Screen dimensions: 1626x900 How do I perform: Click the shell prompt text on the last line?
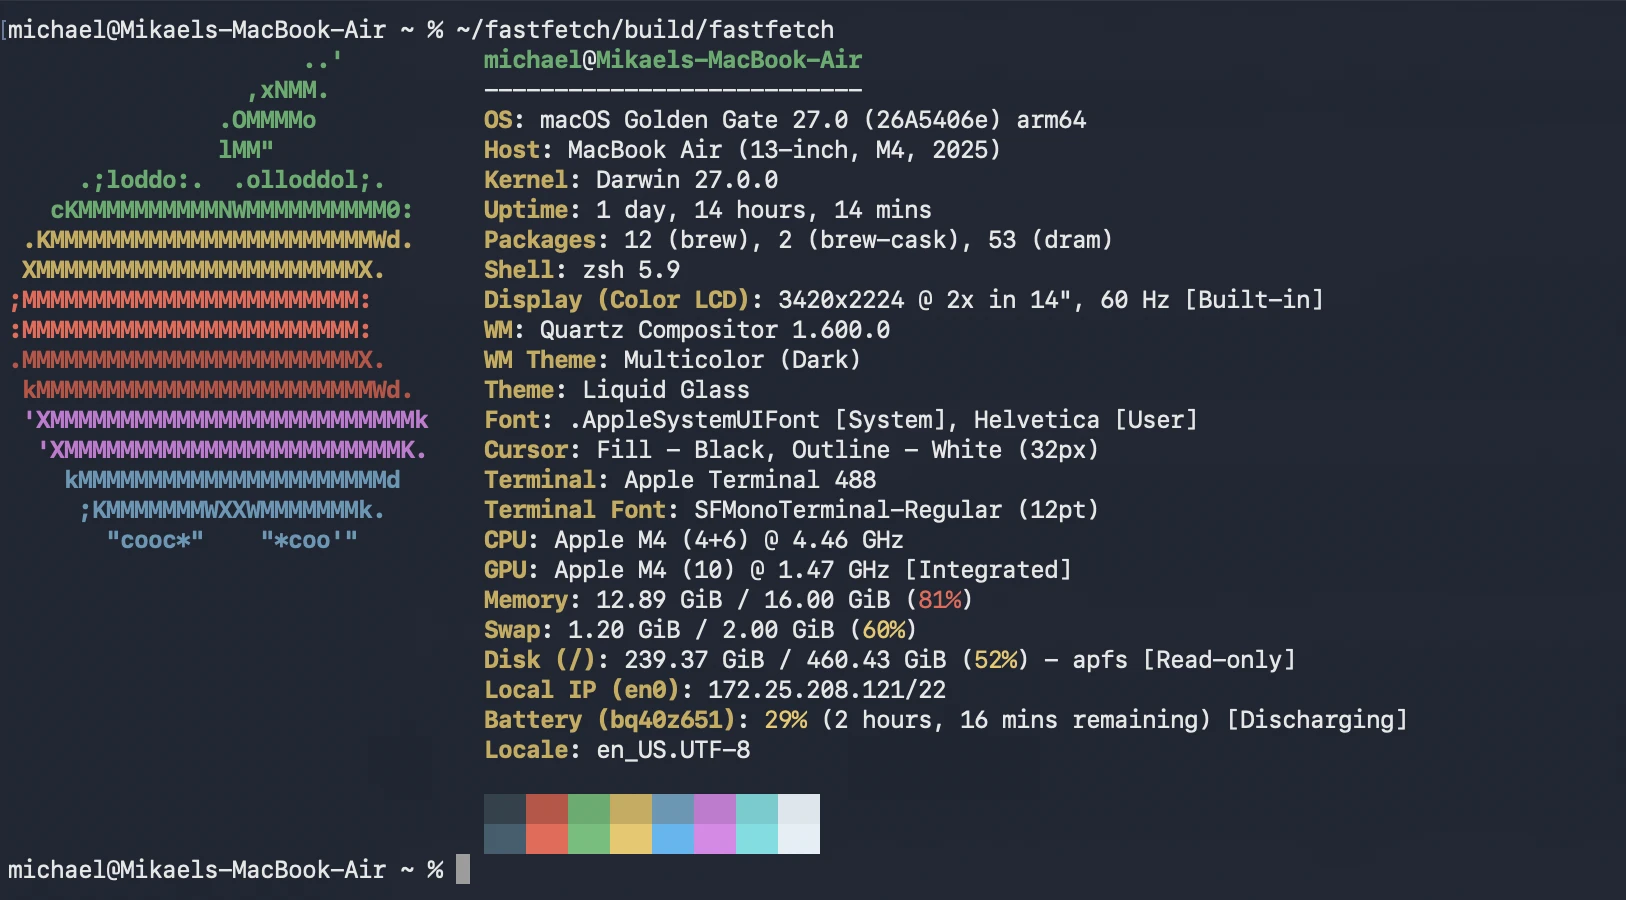(226, 870)
